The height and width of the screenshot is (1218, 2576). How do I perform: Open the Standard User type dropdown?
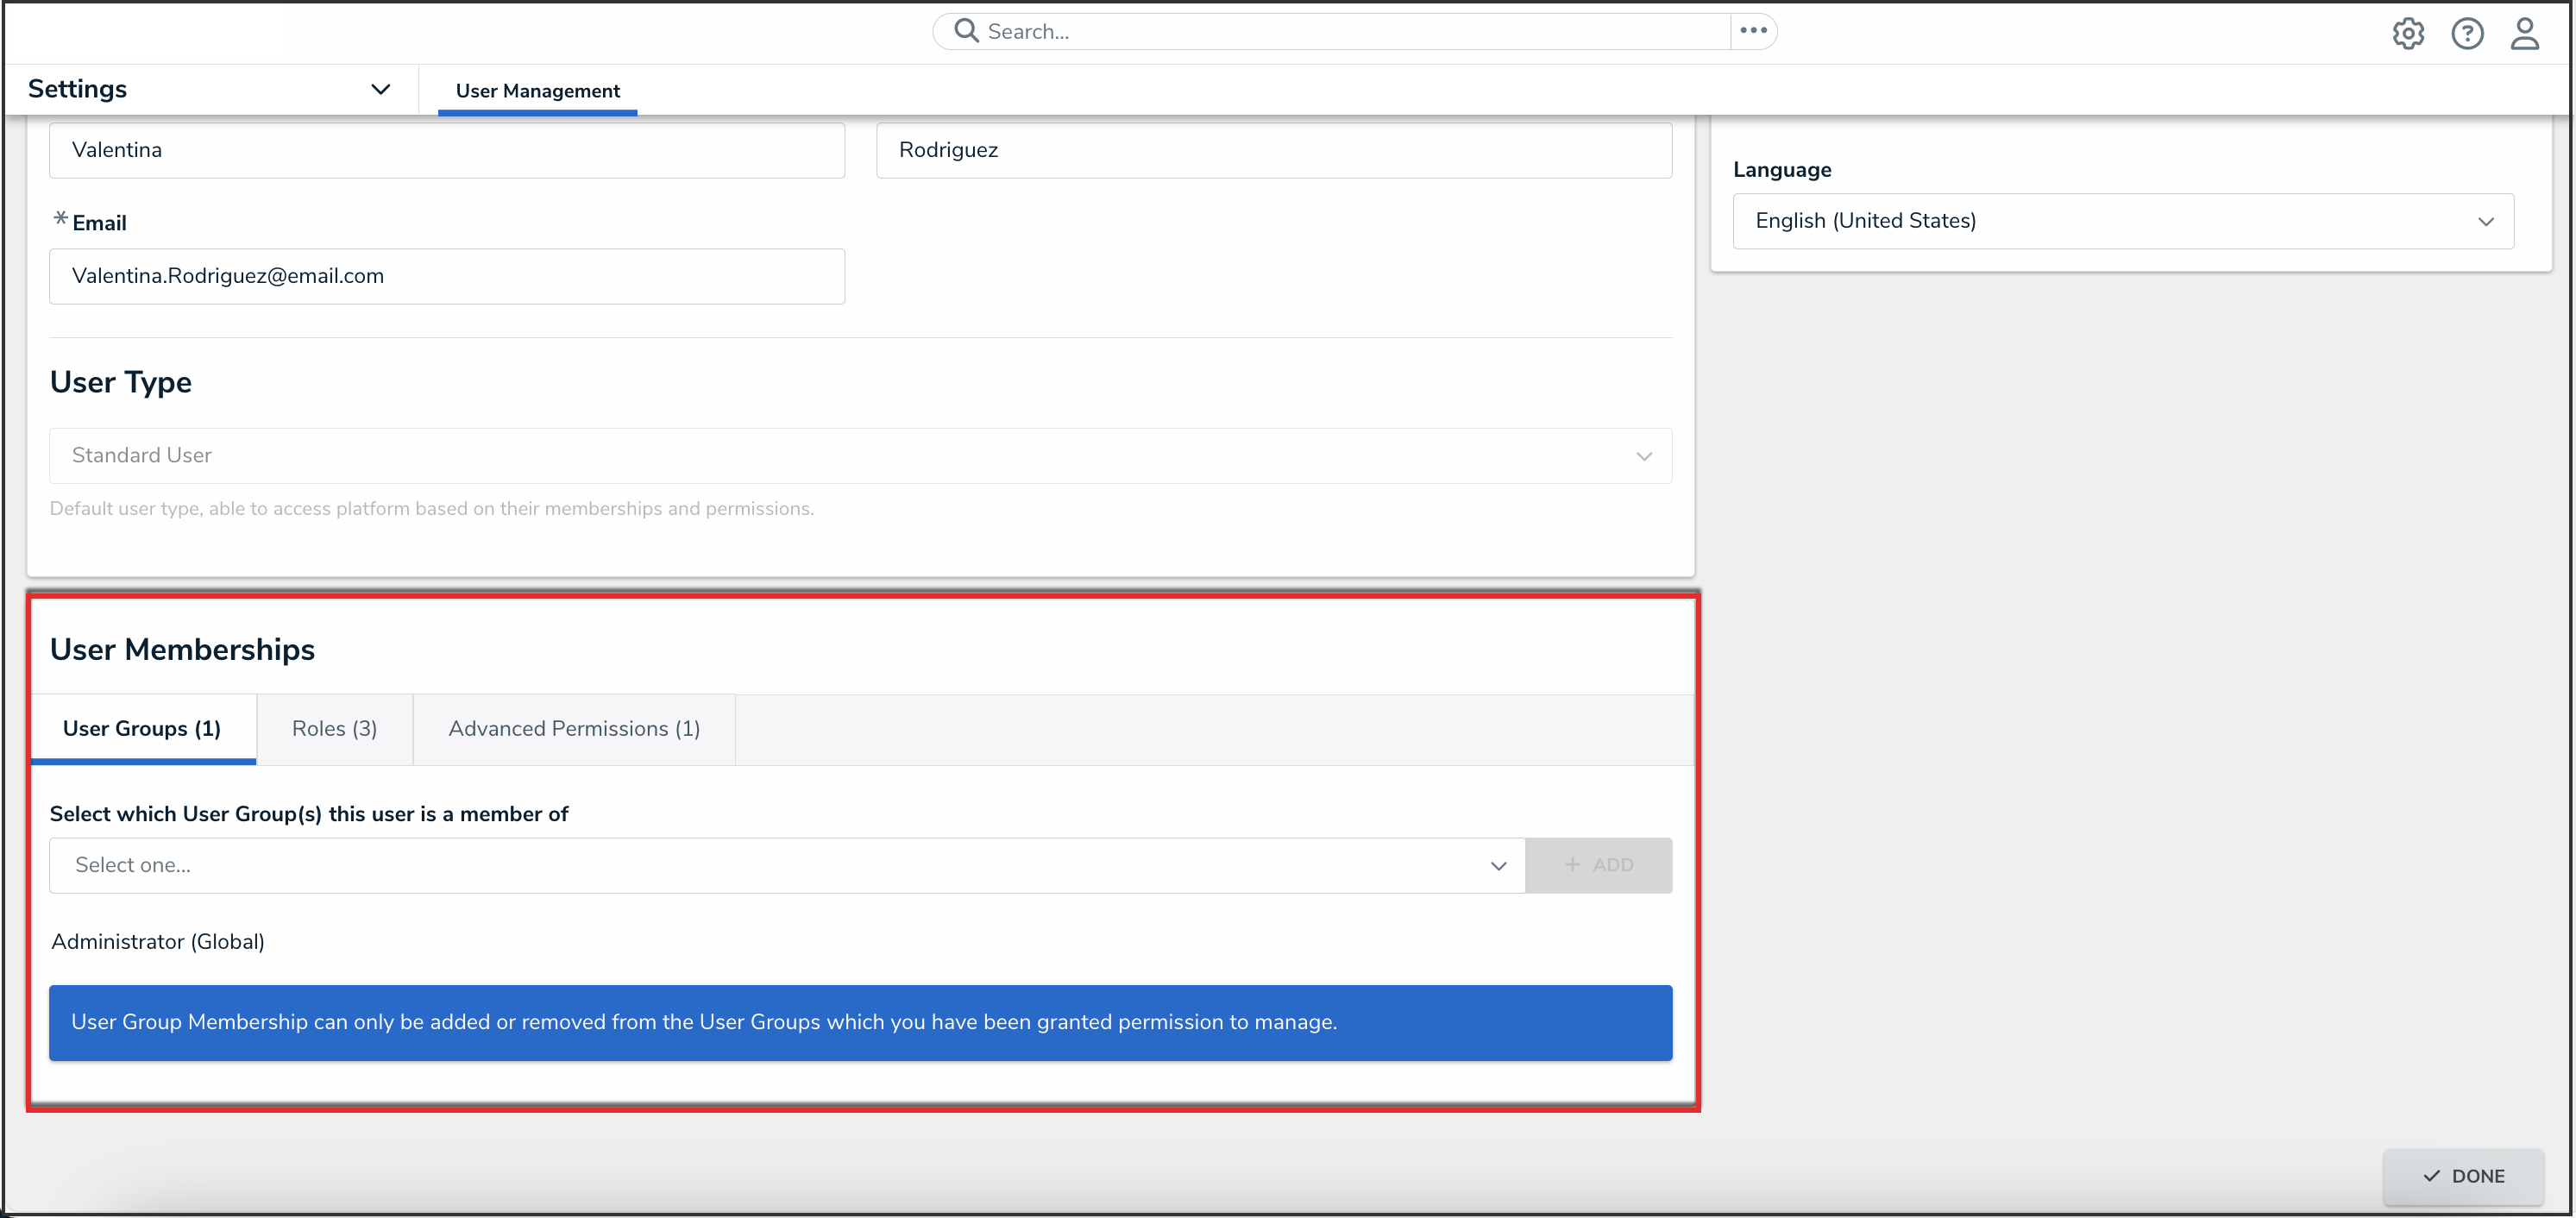coord(860,456)
